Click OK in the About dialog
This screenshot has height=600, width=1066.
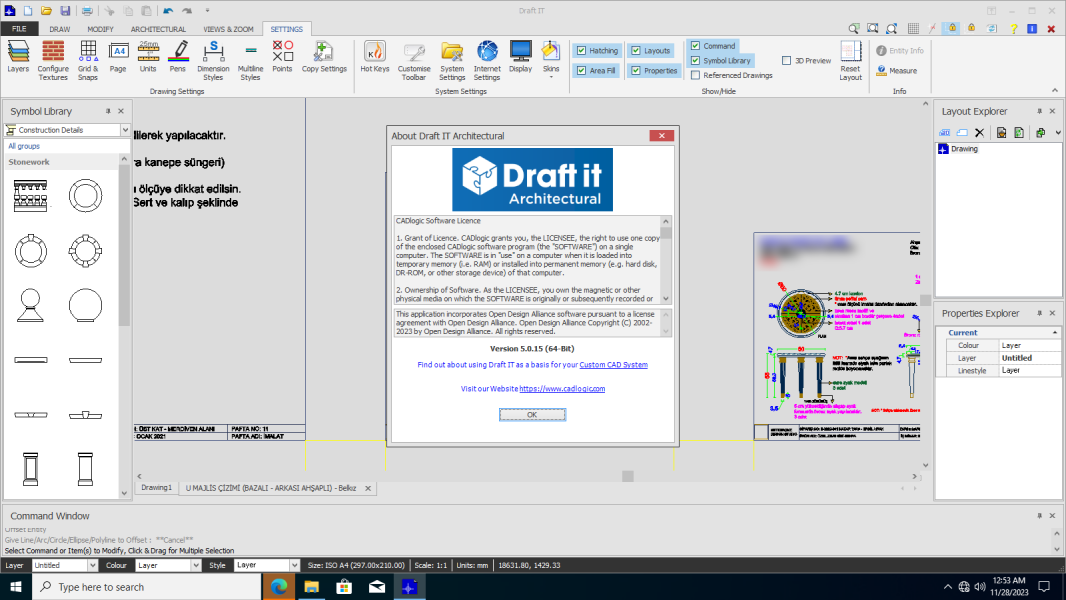[532, 414]
